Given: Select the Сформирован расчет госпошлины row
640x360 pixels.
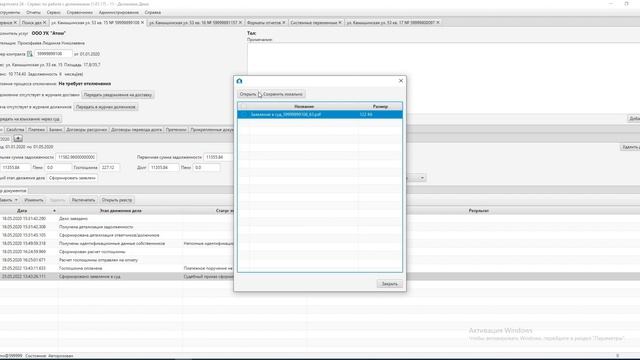Looking at the screenshot, I should [116, 252].
